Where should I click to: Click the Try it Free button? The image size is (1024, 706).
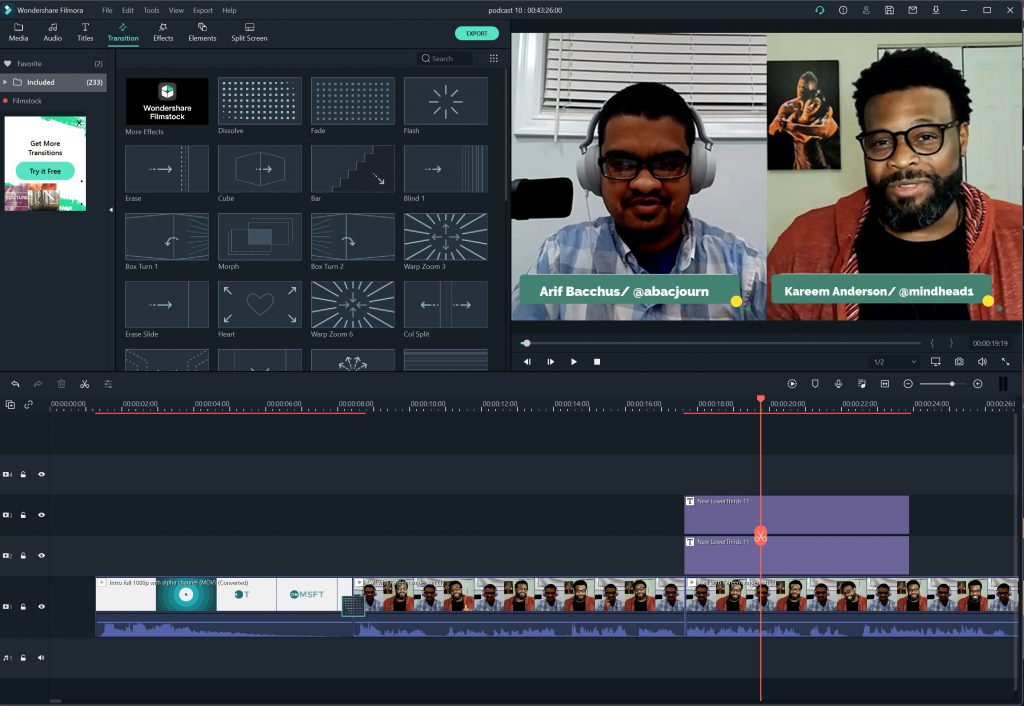(x=45, y=171)
